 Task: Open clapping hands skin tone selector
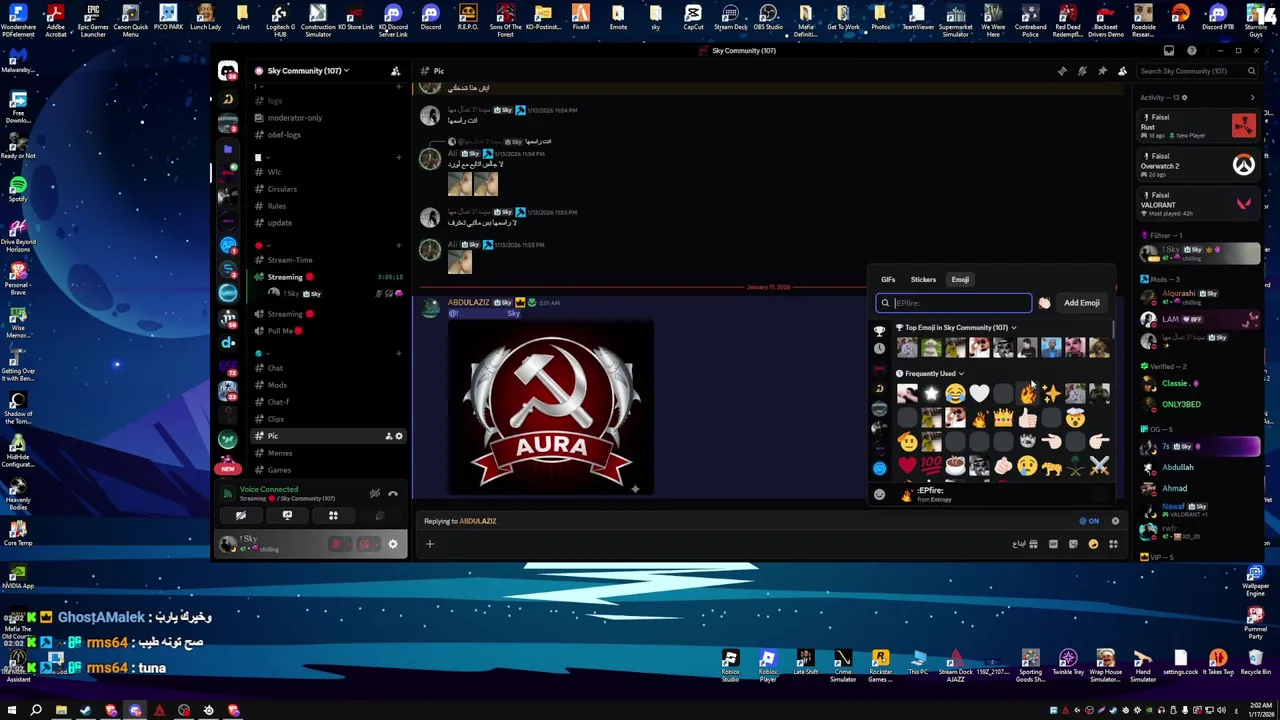pyautogui.click(x=1044, y=303)
